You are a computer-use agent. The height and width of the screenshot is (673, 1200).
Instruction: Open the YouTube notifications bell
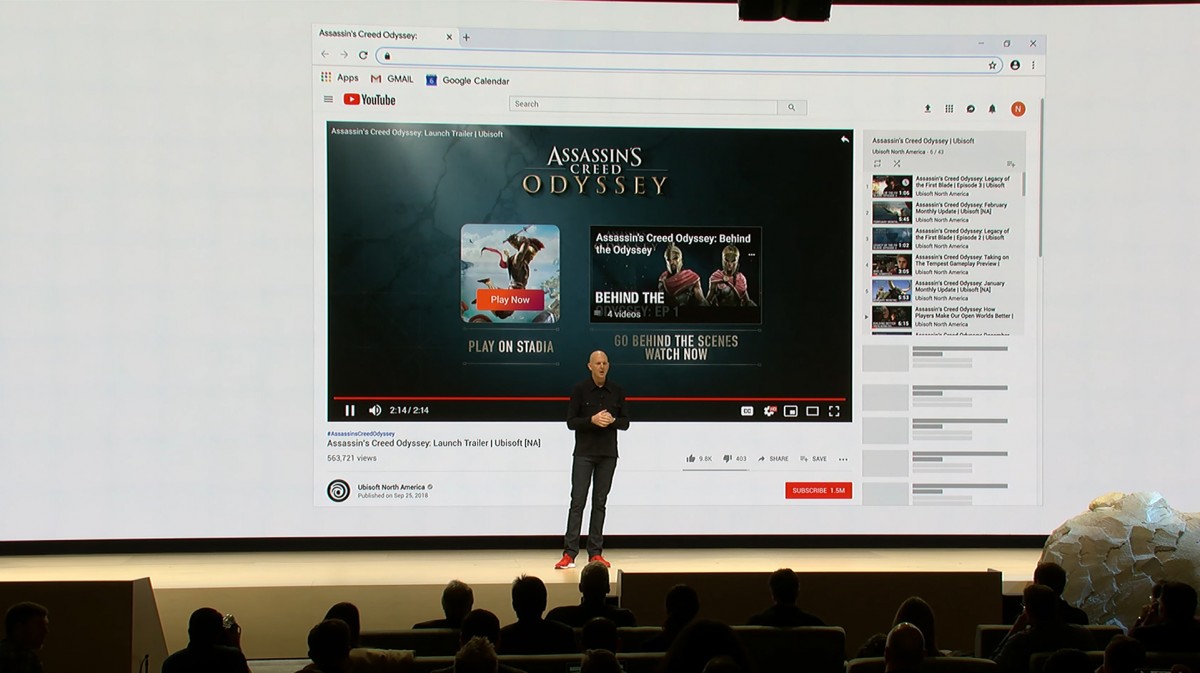pyautogui.click(x=992, y=109)
